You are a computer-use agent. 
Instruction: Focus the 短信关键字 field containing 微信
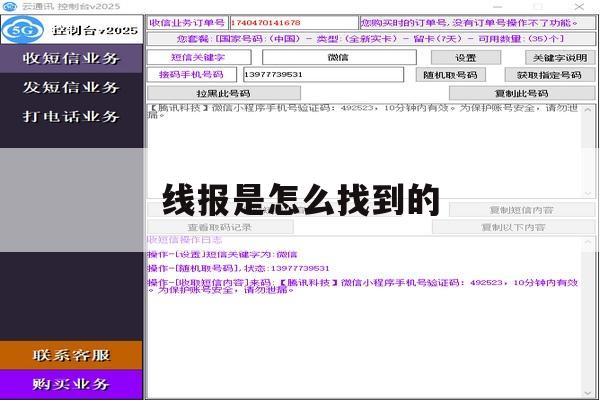339,57
